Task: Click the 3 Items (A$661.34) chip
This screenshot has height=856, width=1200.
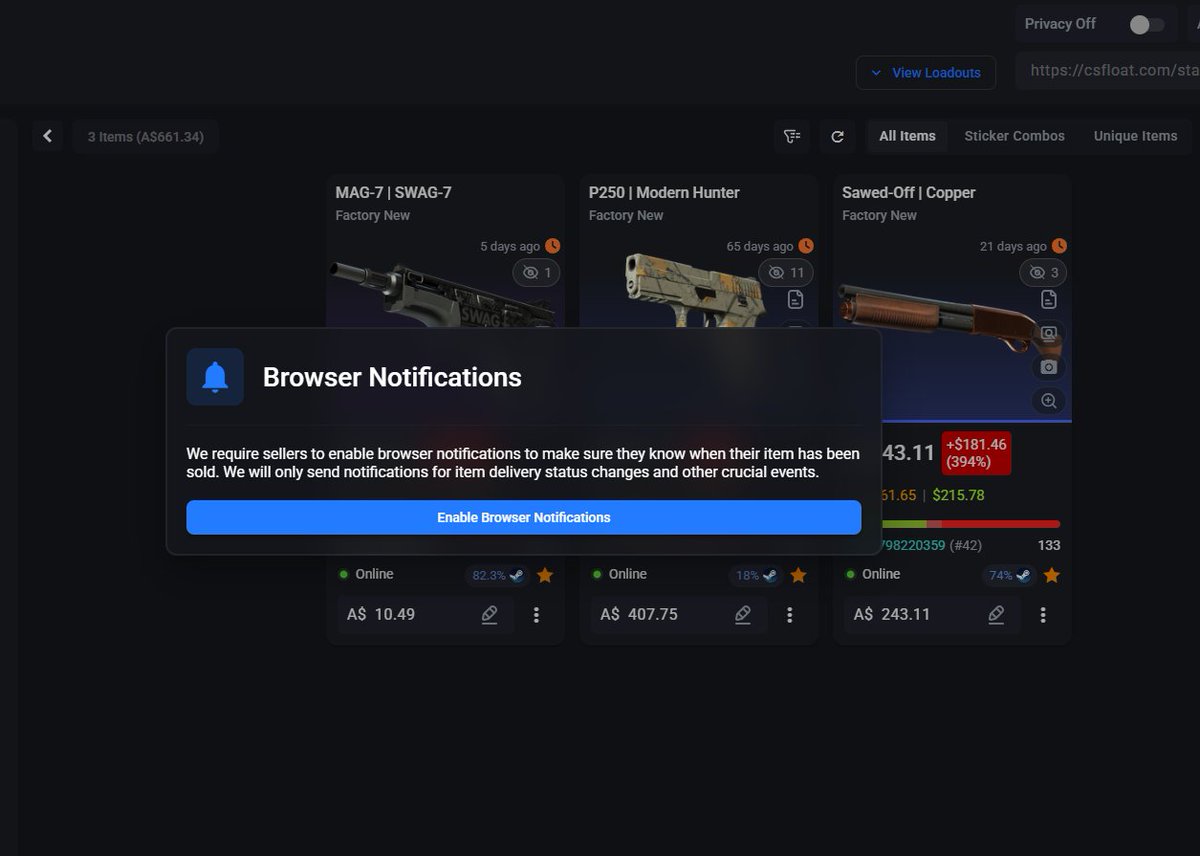Action: [x=145, y=136]
